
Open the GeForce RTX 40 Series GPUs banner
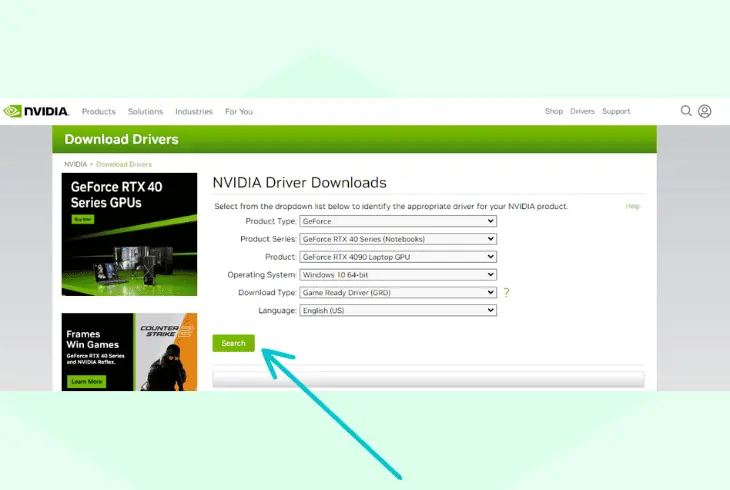pos(129,234)
